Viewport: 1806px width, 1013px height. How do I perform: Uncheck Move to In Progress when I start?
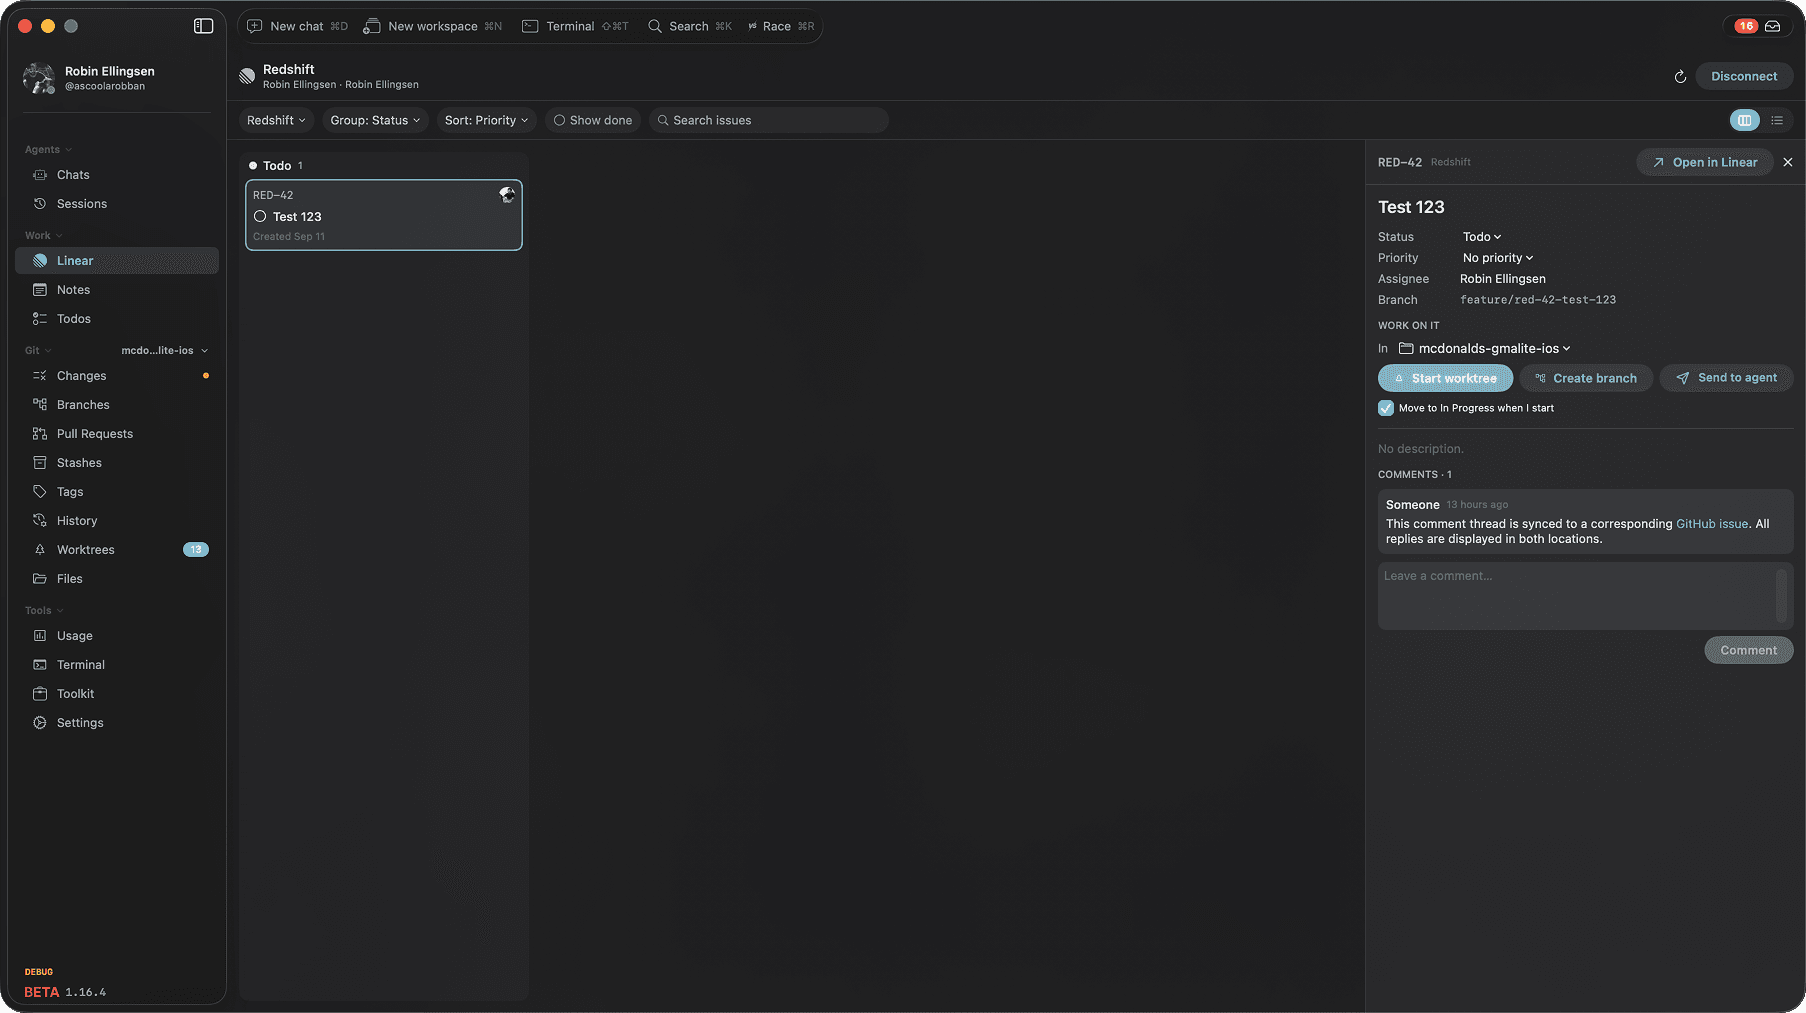(x=1386, y=408)
